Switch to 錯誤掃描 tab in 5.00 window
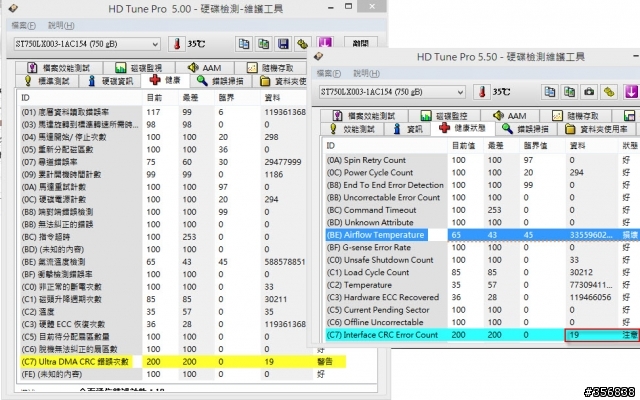Screen dimensions: 640x400 click(x=221, y=81)
